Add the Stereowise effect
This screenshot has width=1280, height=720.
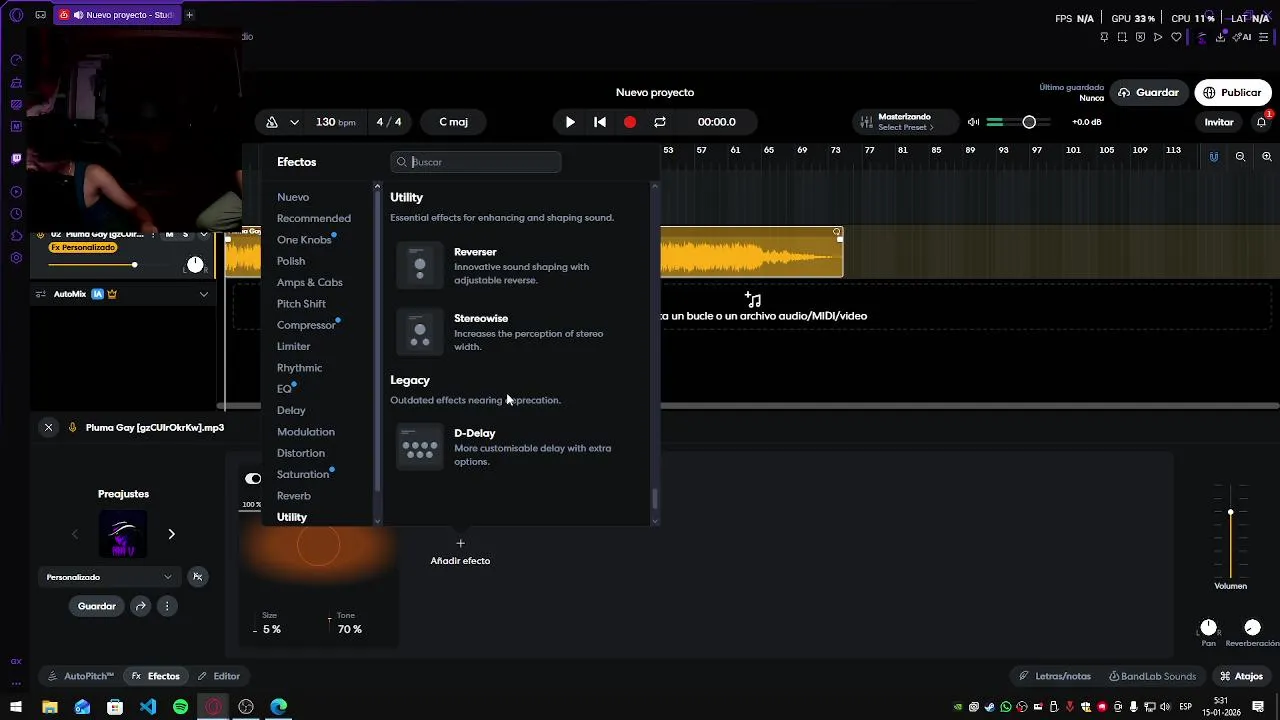point(515,332)
